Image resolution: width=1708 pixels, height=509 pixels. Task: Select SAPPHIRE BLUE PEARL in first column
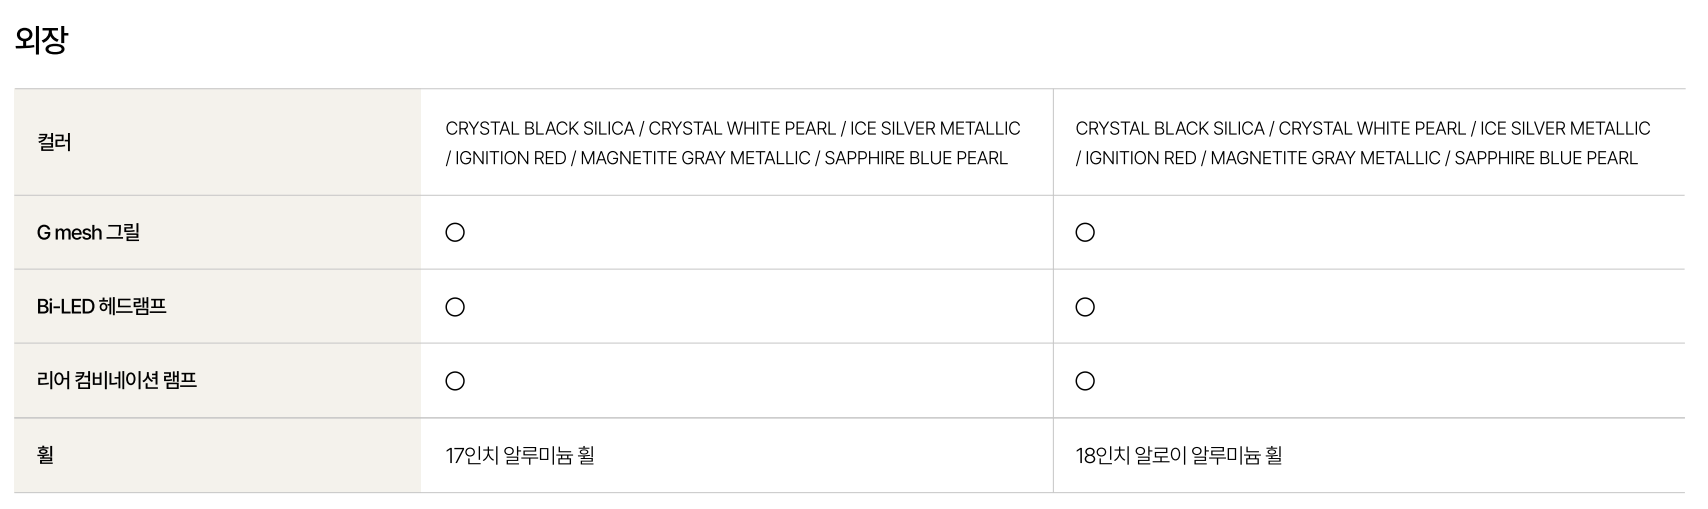(916, 158)
